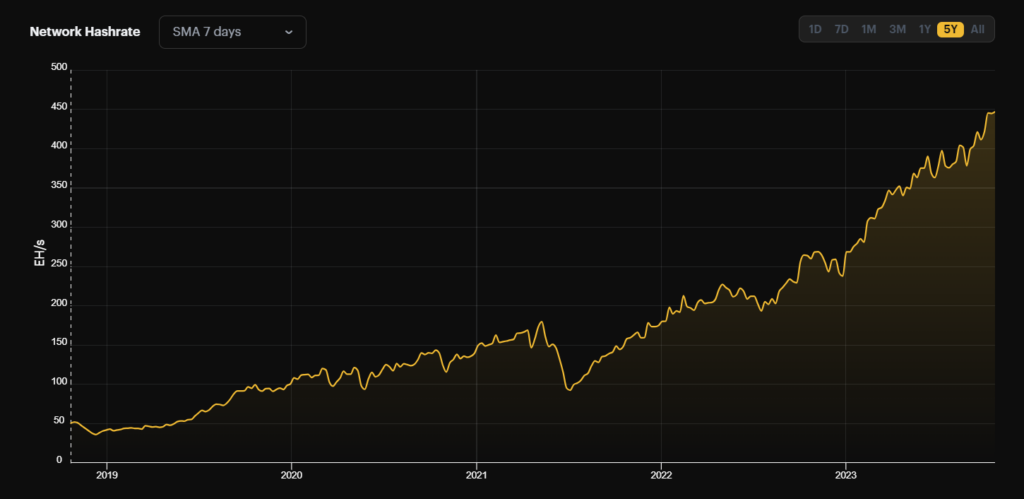Open the SMA 7 days dropdown

click(x=232, y=32)
